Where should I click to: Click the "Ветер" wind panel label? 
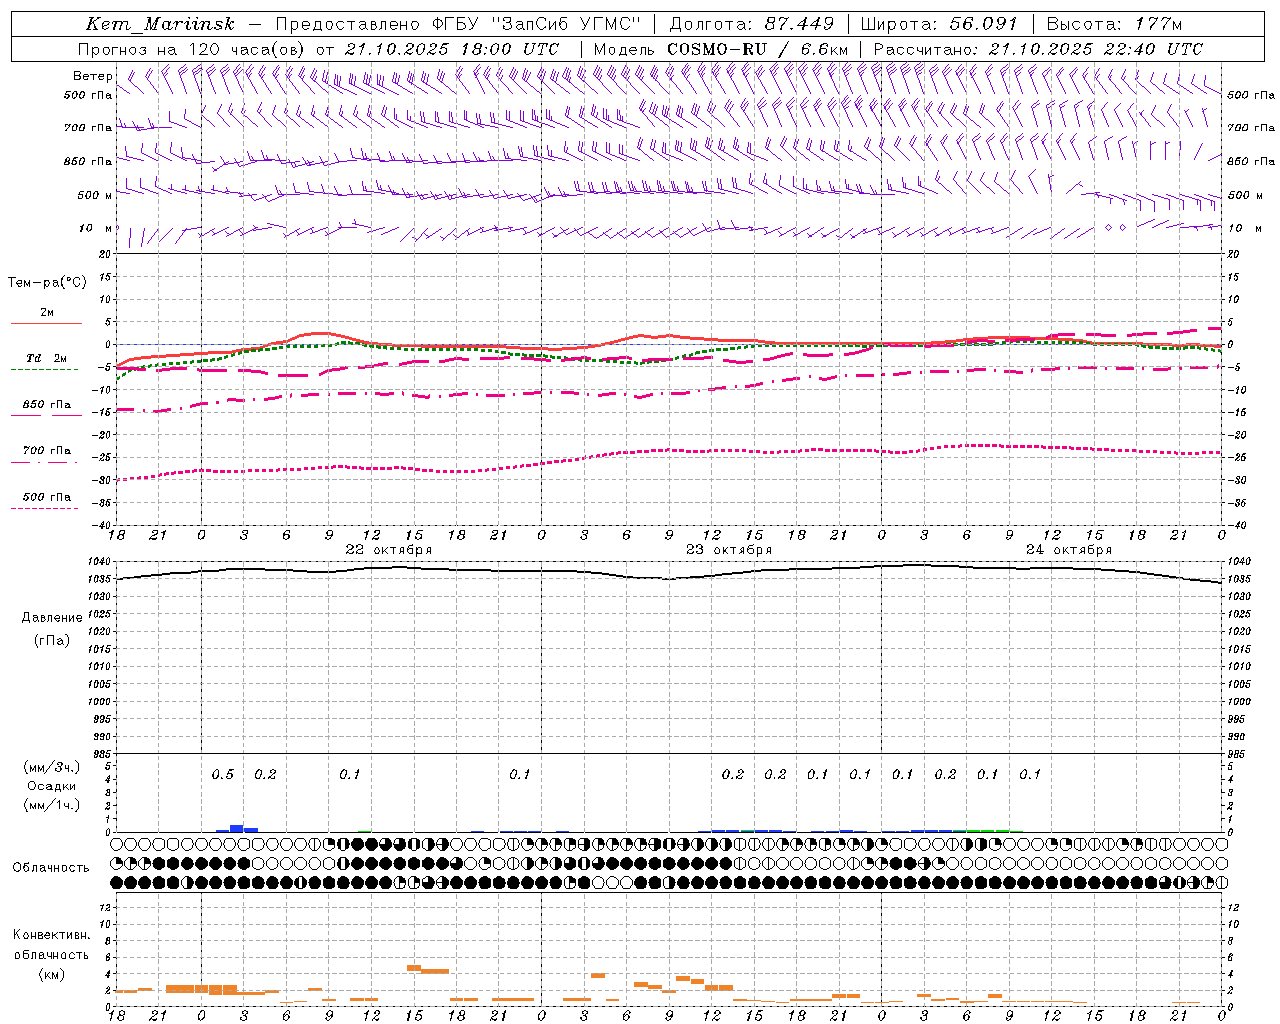[93, 76]
